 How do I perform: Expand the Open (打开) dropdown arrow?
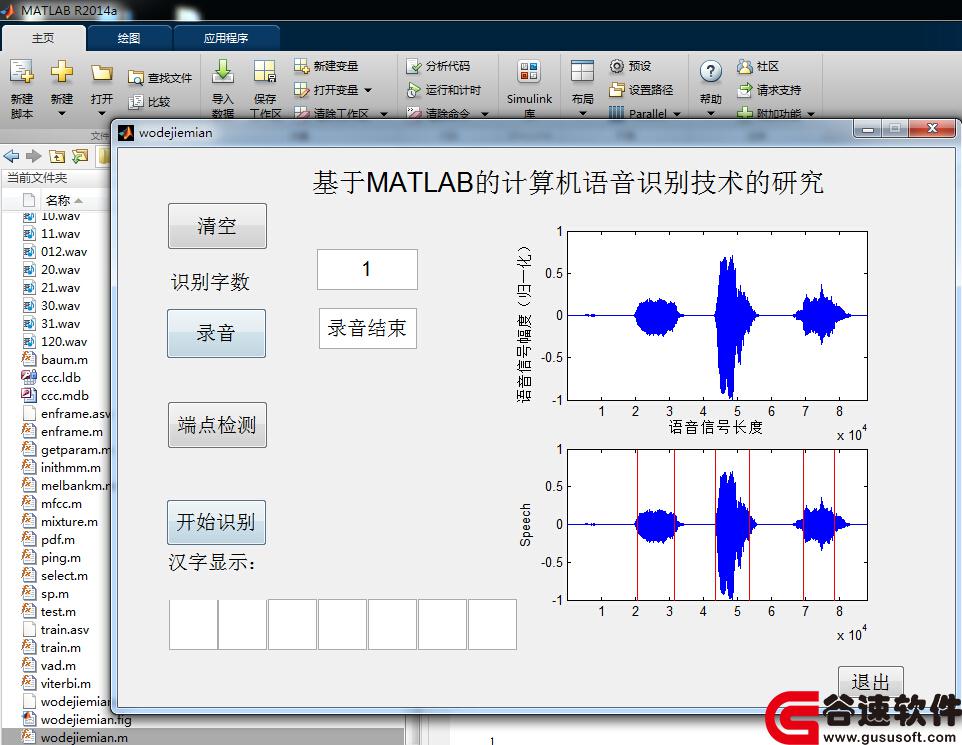pos(102,114)
